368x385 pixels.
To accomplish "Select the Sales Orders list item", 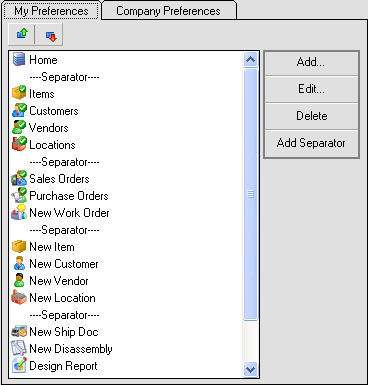I will [59, 179].
